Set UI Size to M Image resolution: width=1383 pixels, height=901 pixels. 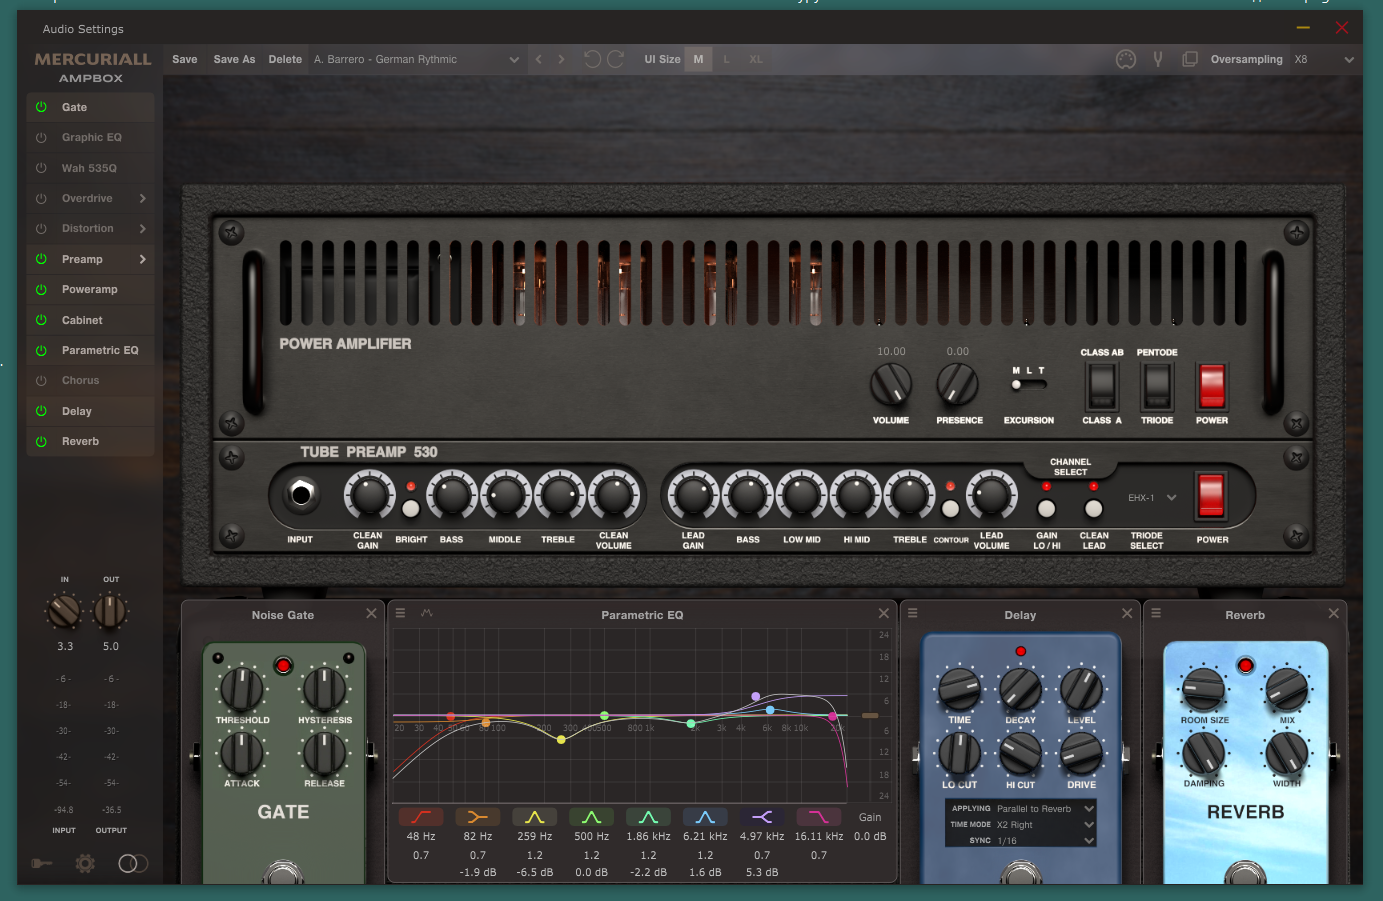[698, 59]
